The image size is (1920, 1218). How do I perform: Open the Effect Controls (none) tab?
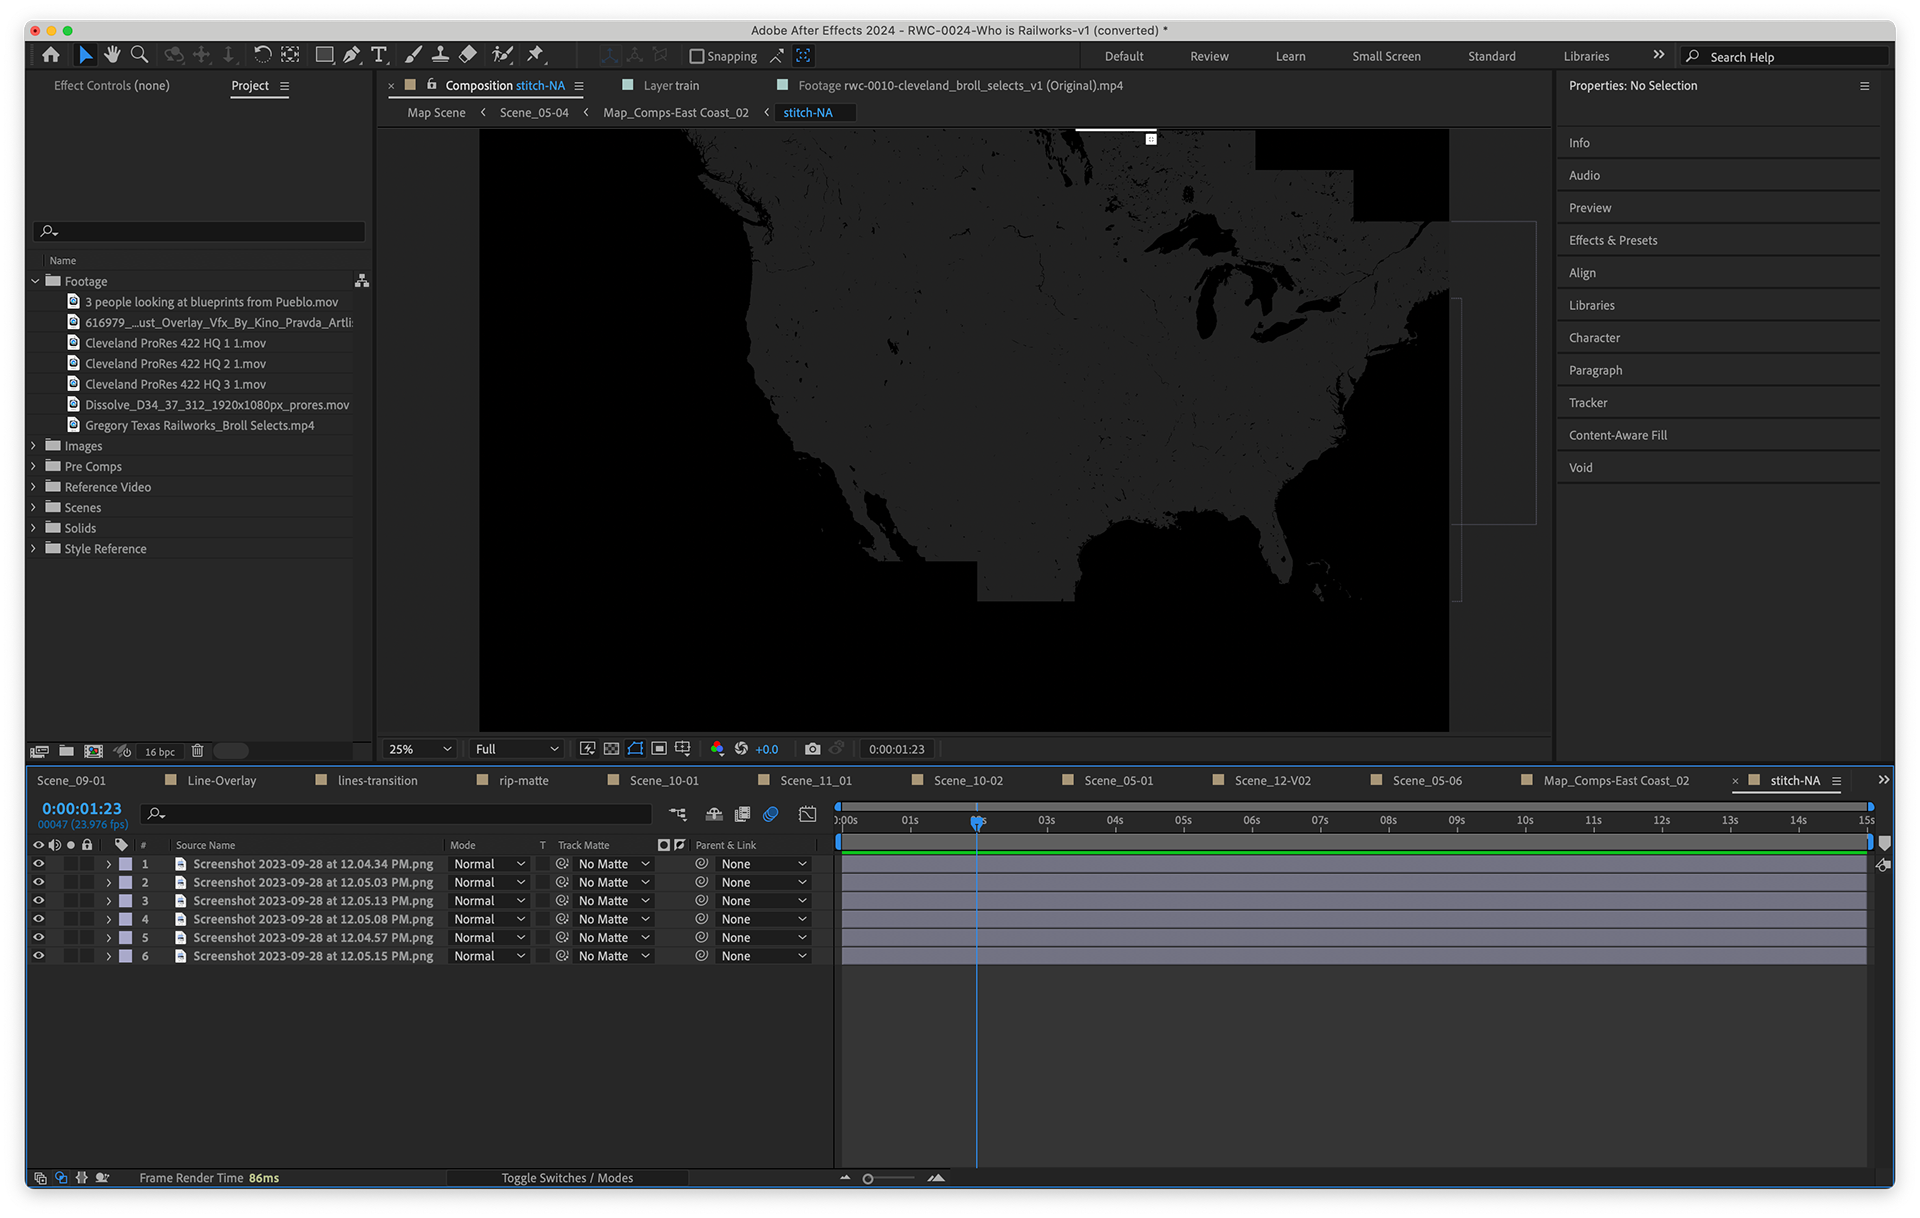tap(112, 86)
